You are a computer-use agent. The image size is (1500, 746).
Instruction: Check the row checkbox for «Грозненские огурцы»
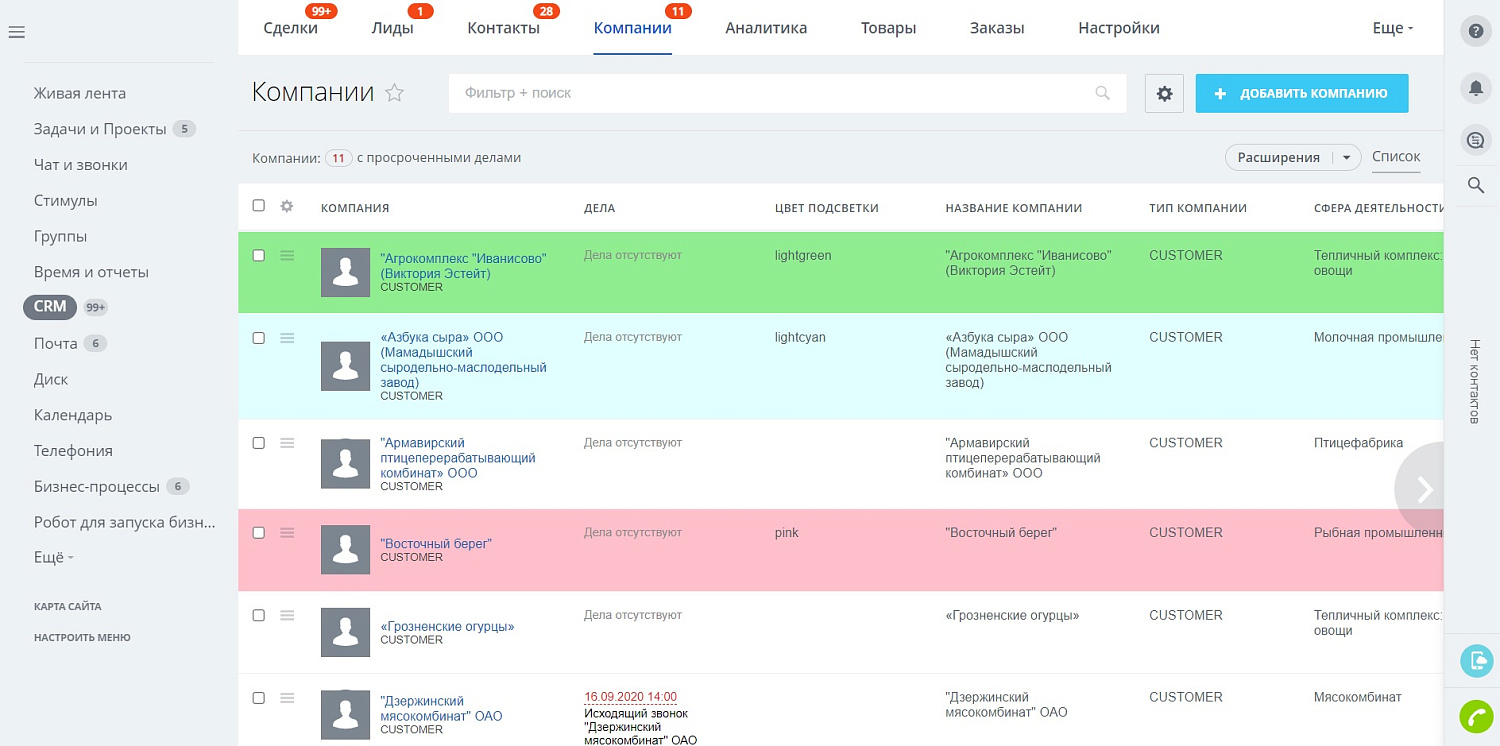(258, 617)
